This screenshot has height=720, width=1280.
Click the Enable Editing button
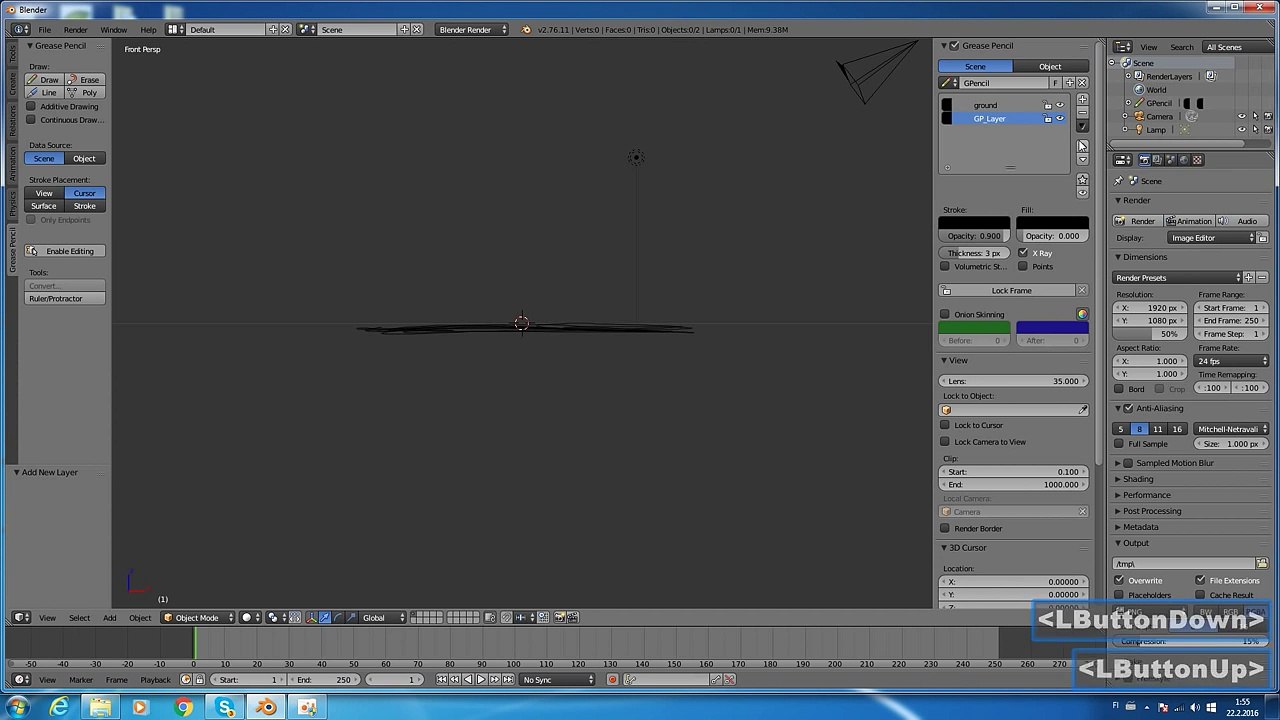click(x=65, y=251)
